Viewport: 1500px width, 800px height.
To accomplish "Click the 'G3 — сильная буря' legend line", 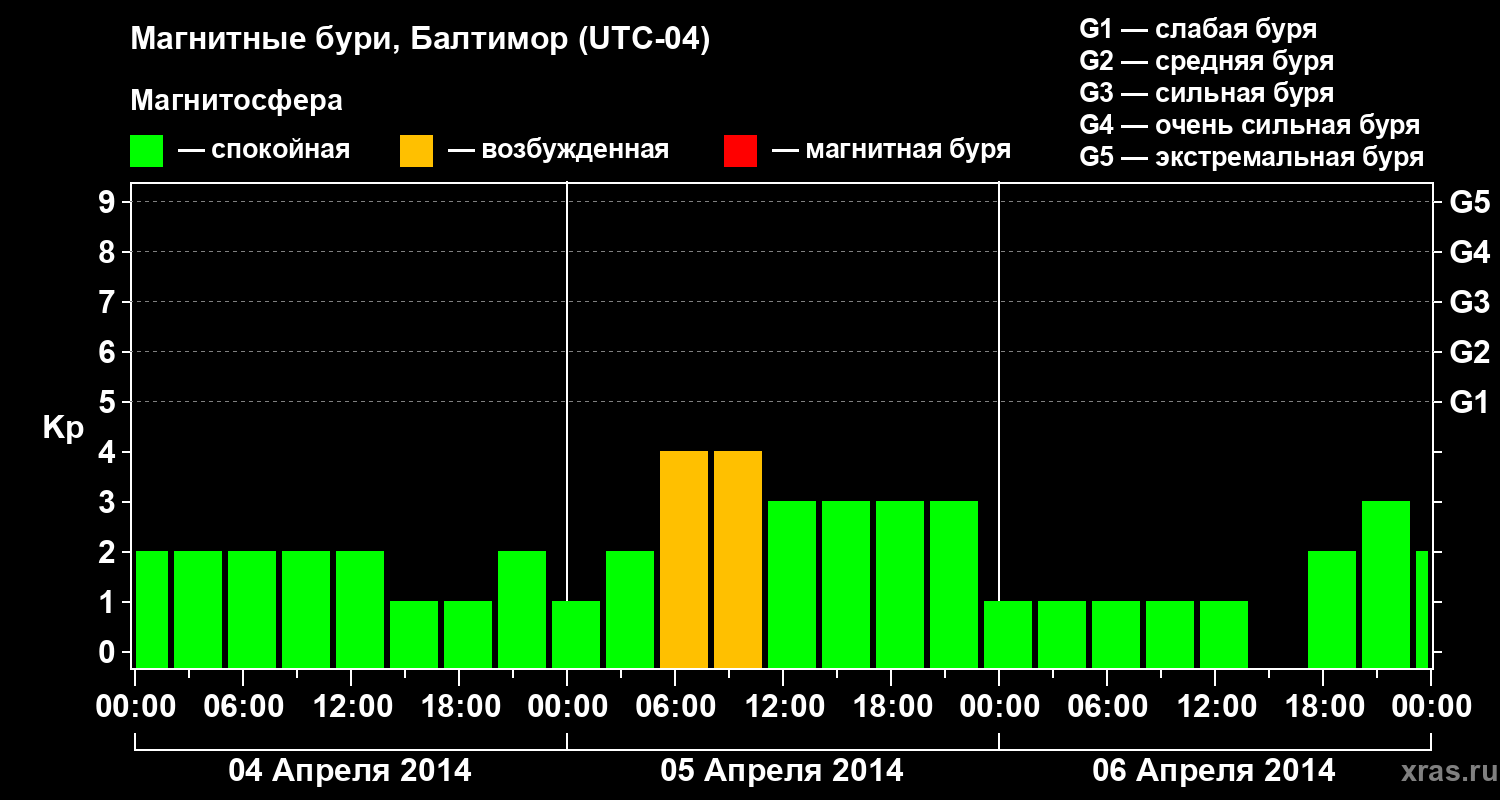I will [x=1206, y=93].
